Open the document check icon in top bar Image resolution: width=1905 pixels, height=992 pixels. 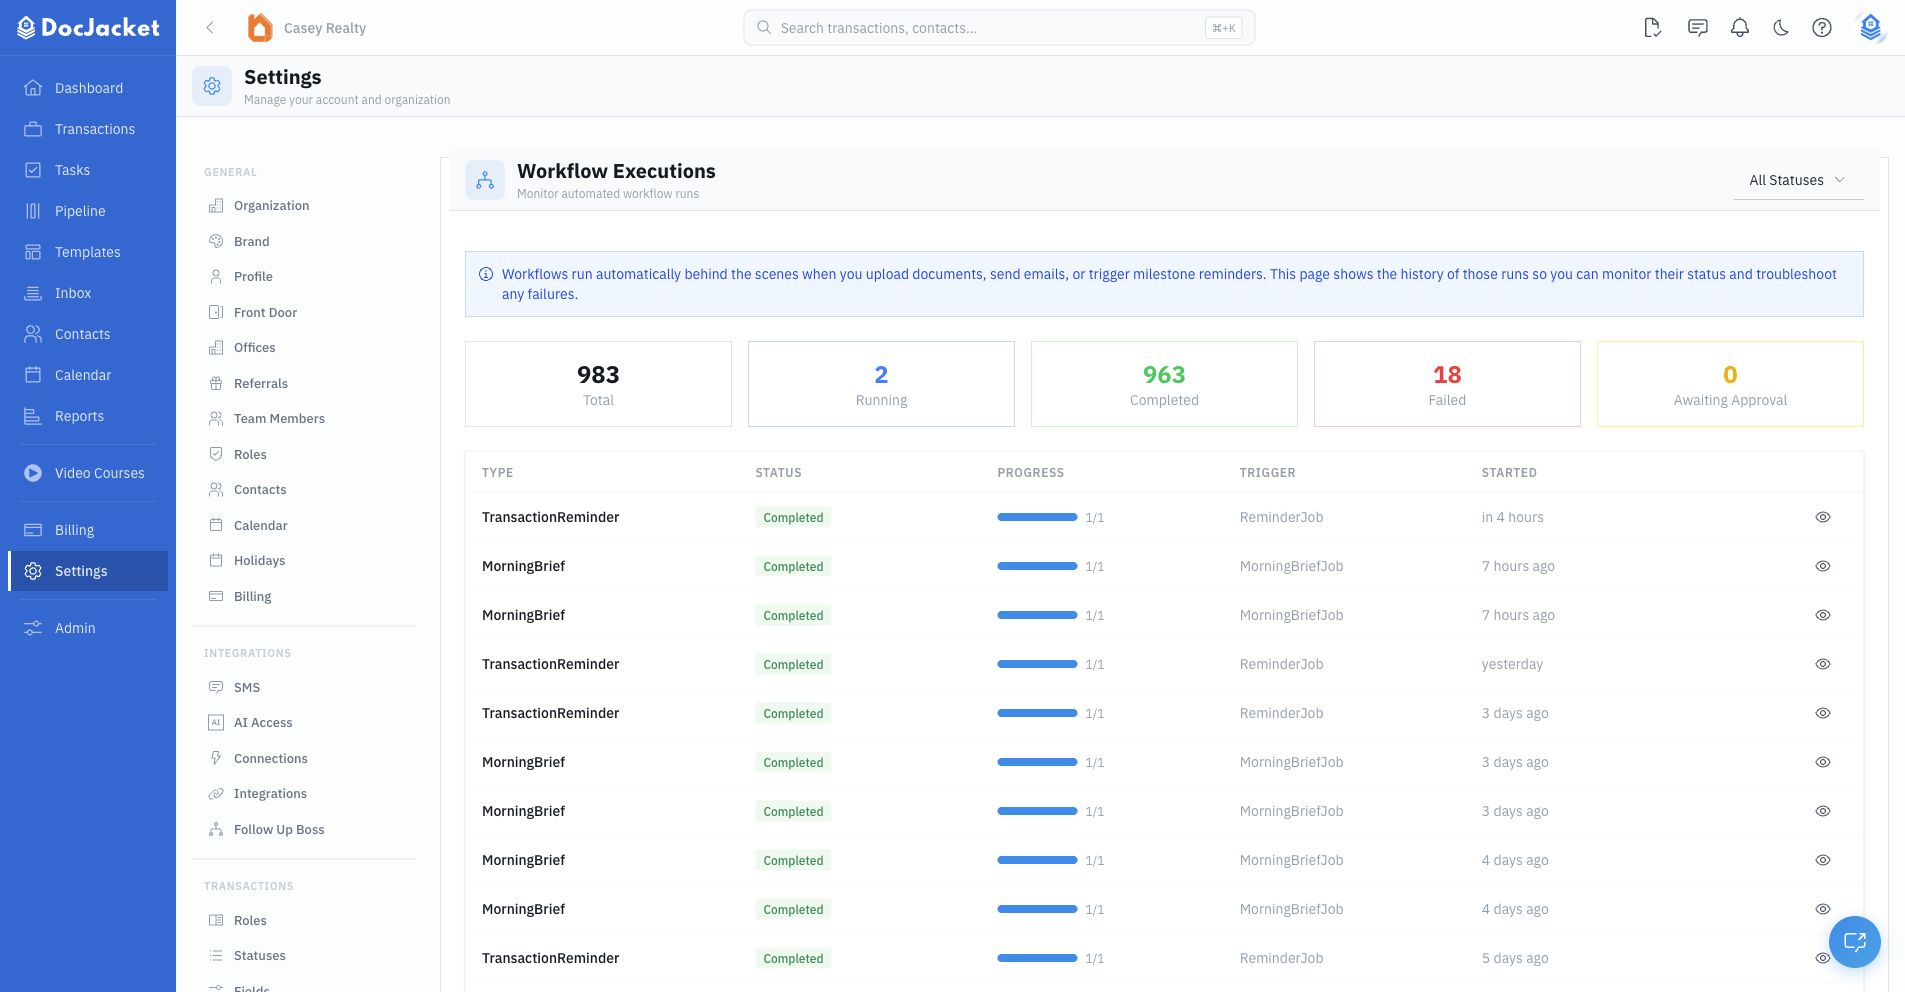[x=1652, y=28]
